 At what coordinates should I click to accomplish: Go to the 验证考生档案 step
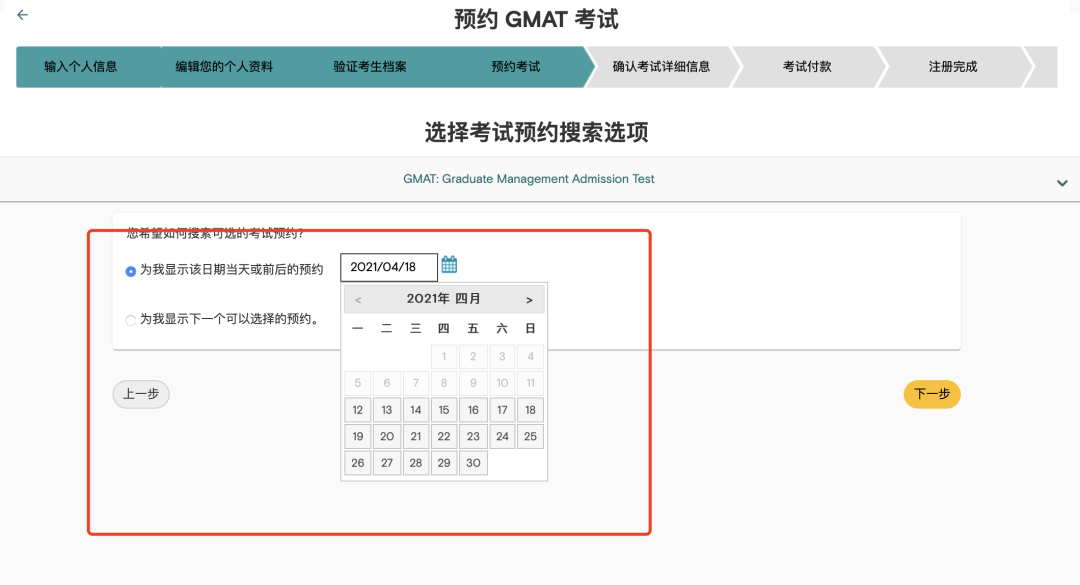370,67
